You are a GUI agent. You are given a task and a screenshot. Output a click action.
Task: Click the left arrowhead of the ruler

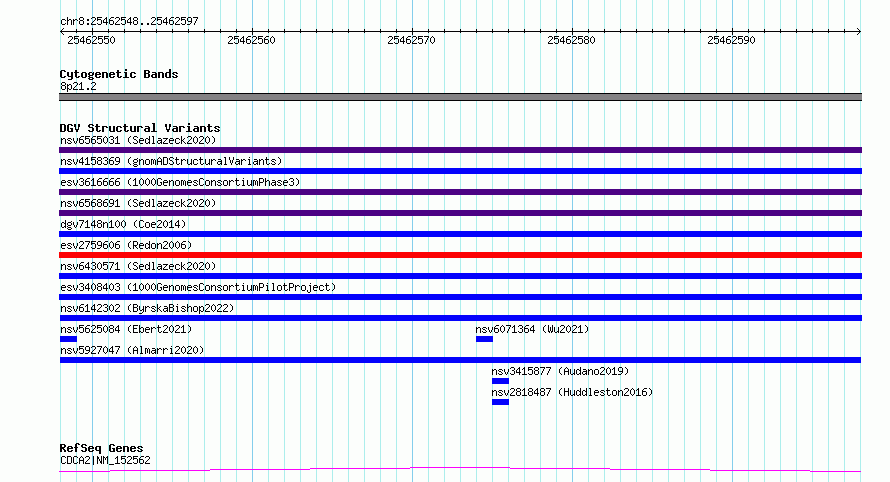tap(62, 32)
